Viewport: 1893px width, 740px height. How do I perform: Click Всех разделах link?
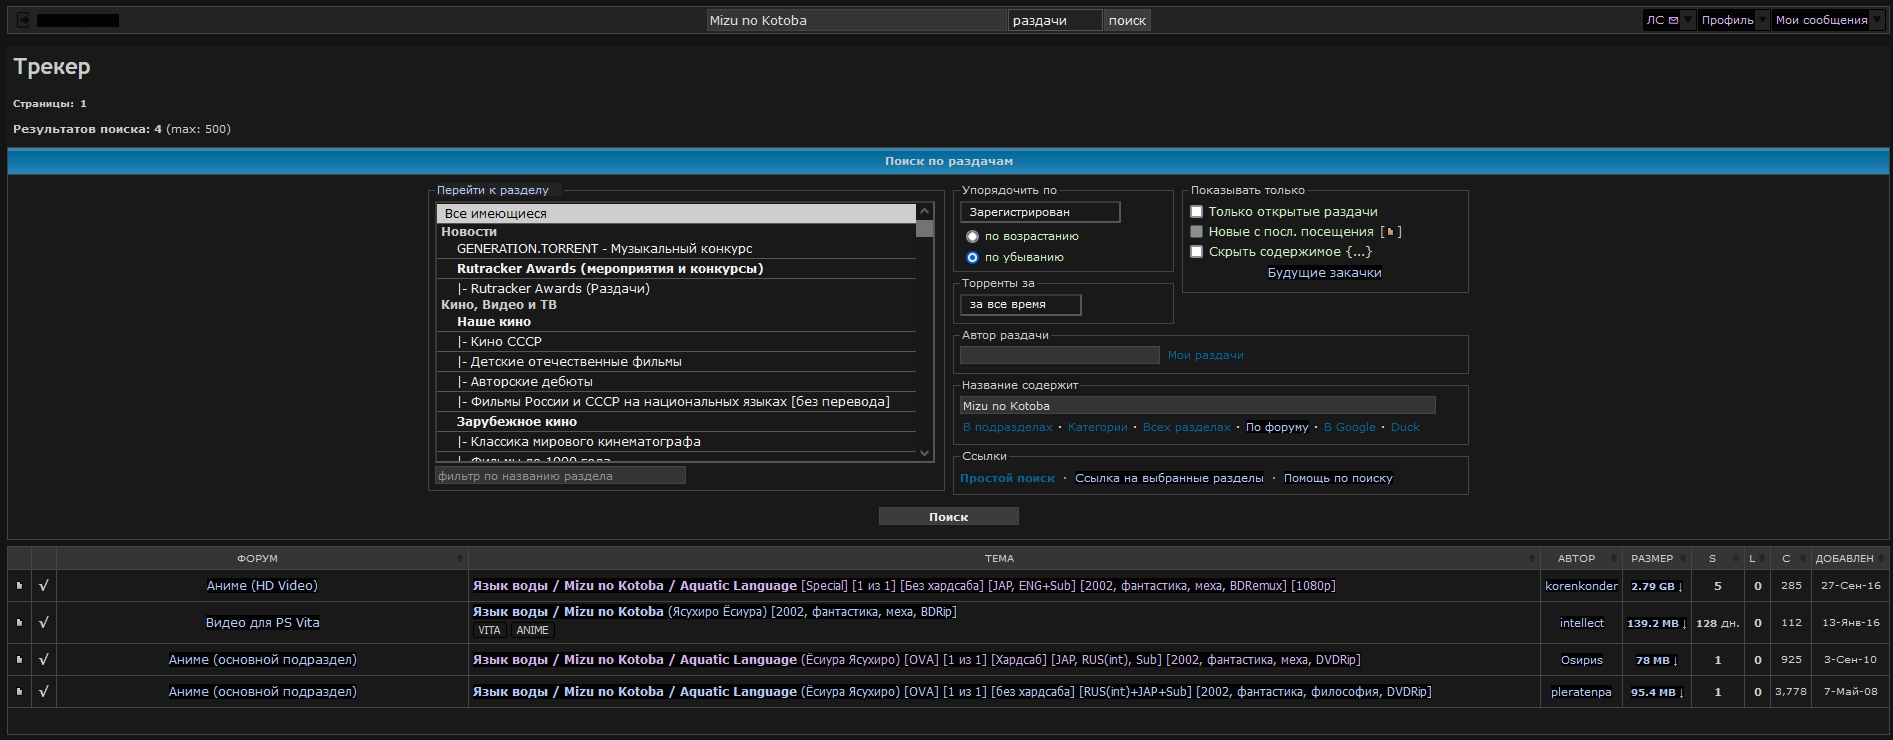click(1186, 427)
